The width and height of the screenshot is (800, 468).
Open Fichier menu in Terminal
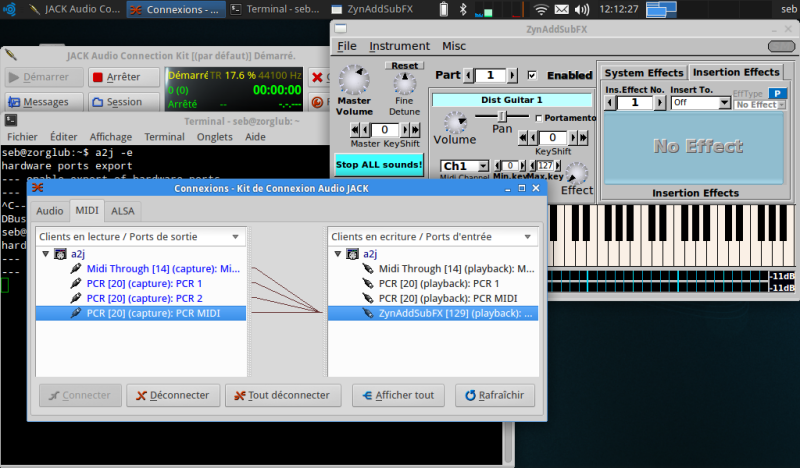click(x=22, y=137)
